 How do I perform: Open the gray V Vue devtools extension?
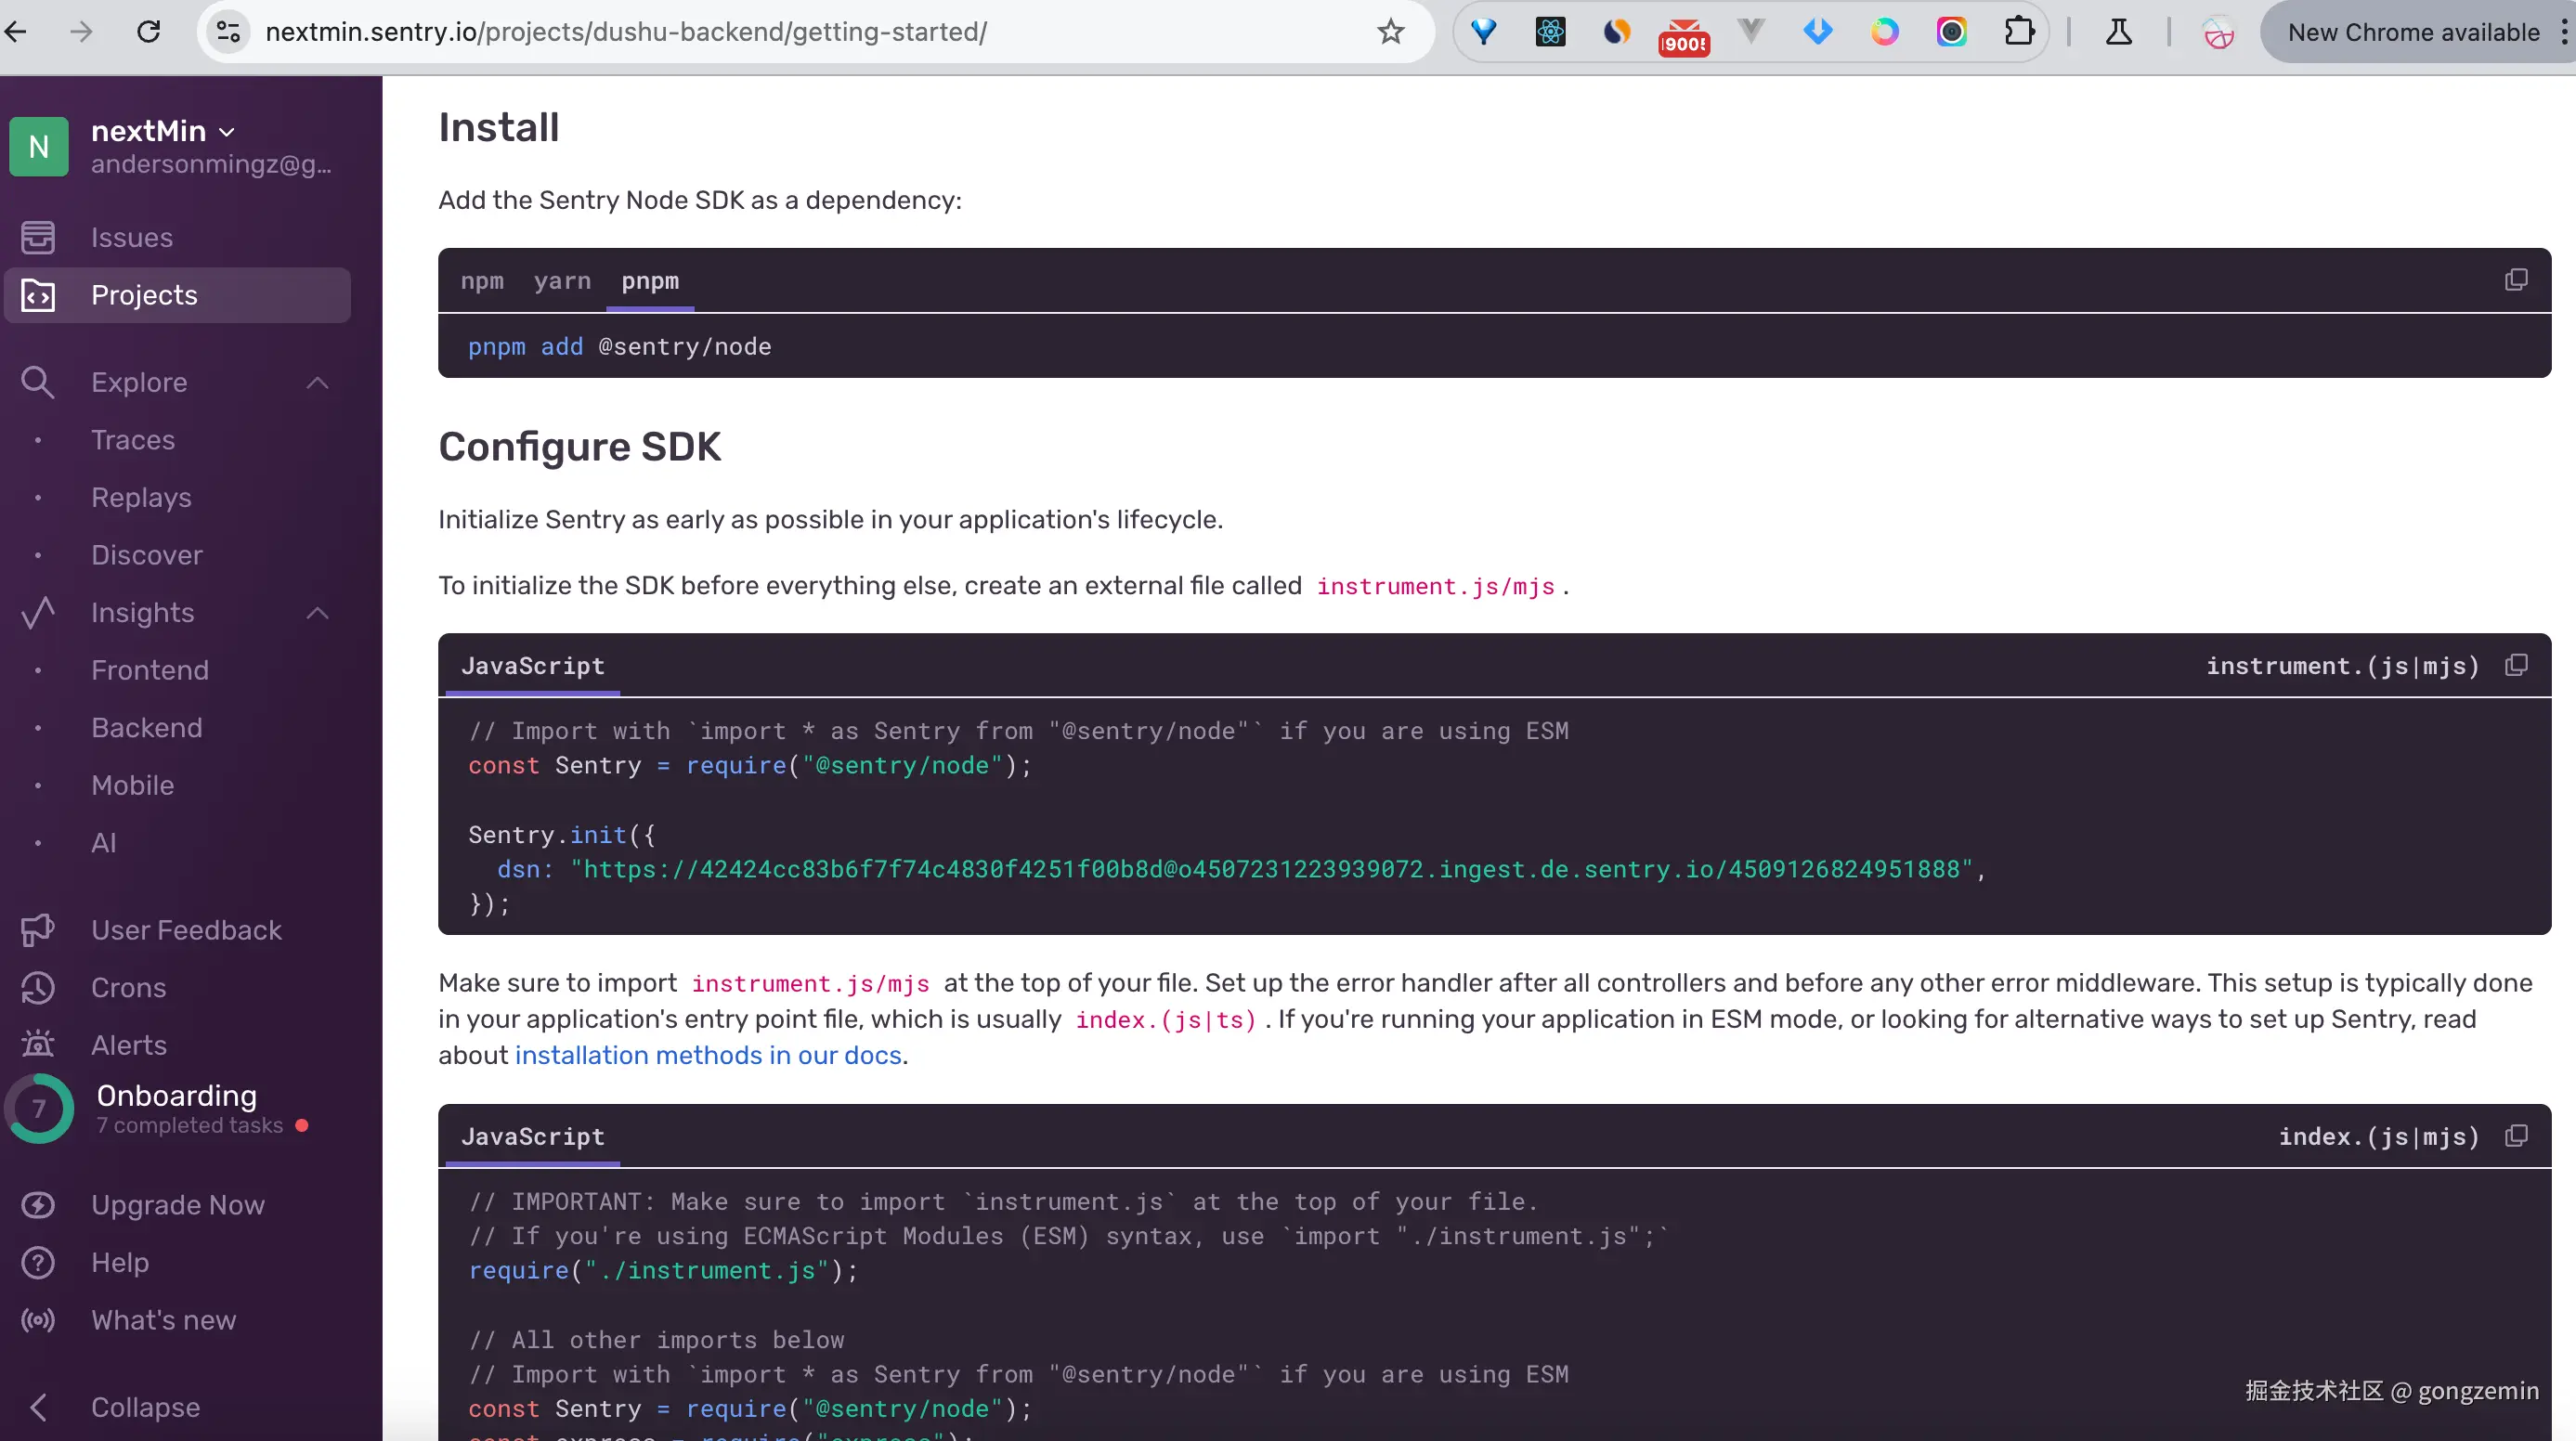[x=1751, y=32]
